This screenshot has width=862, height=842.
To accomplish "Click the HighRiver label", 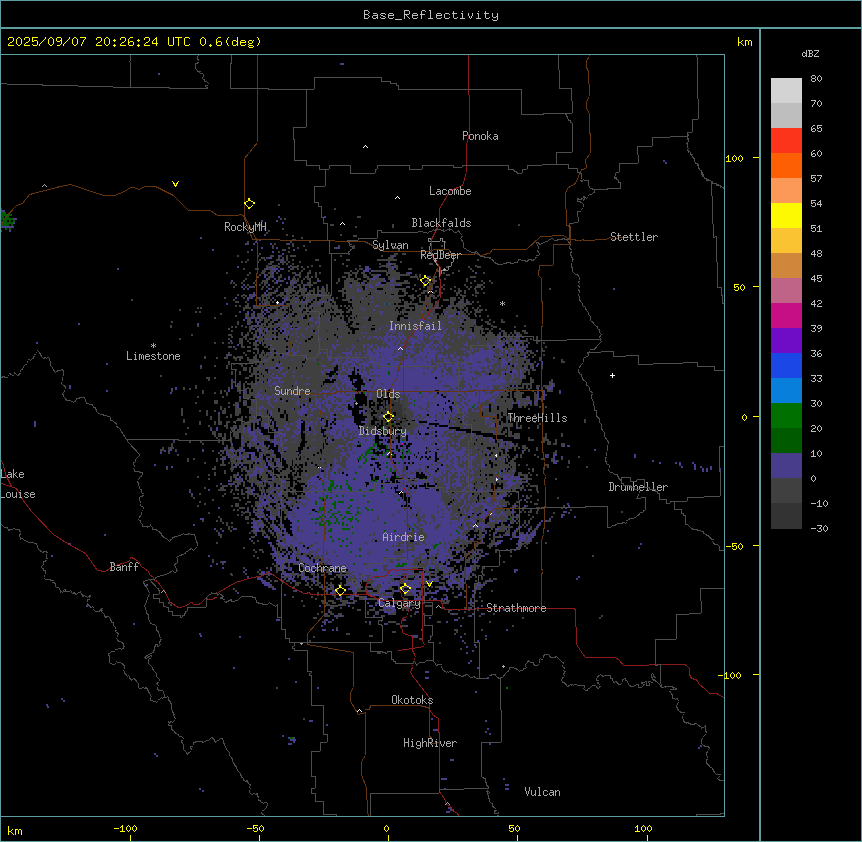I will point(430,743).
